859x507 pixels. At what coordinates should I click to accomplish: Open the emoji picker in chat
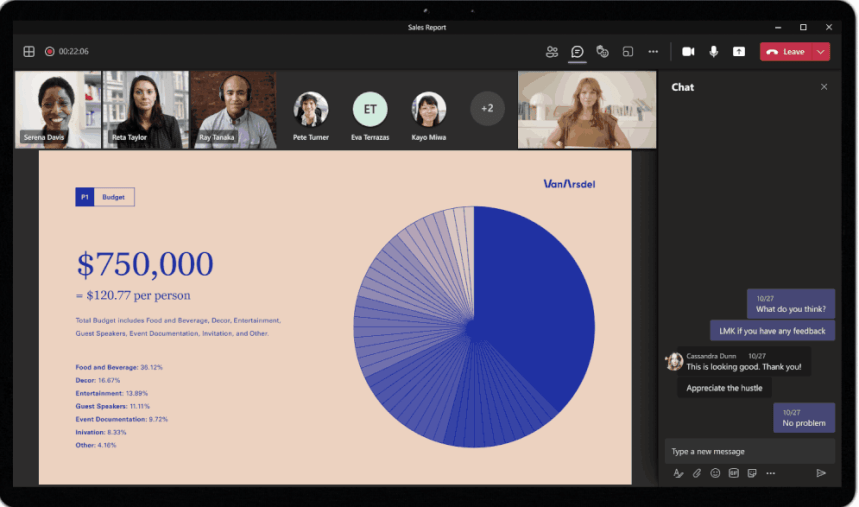tap(715, 473)
